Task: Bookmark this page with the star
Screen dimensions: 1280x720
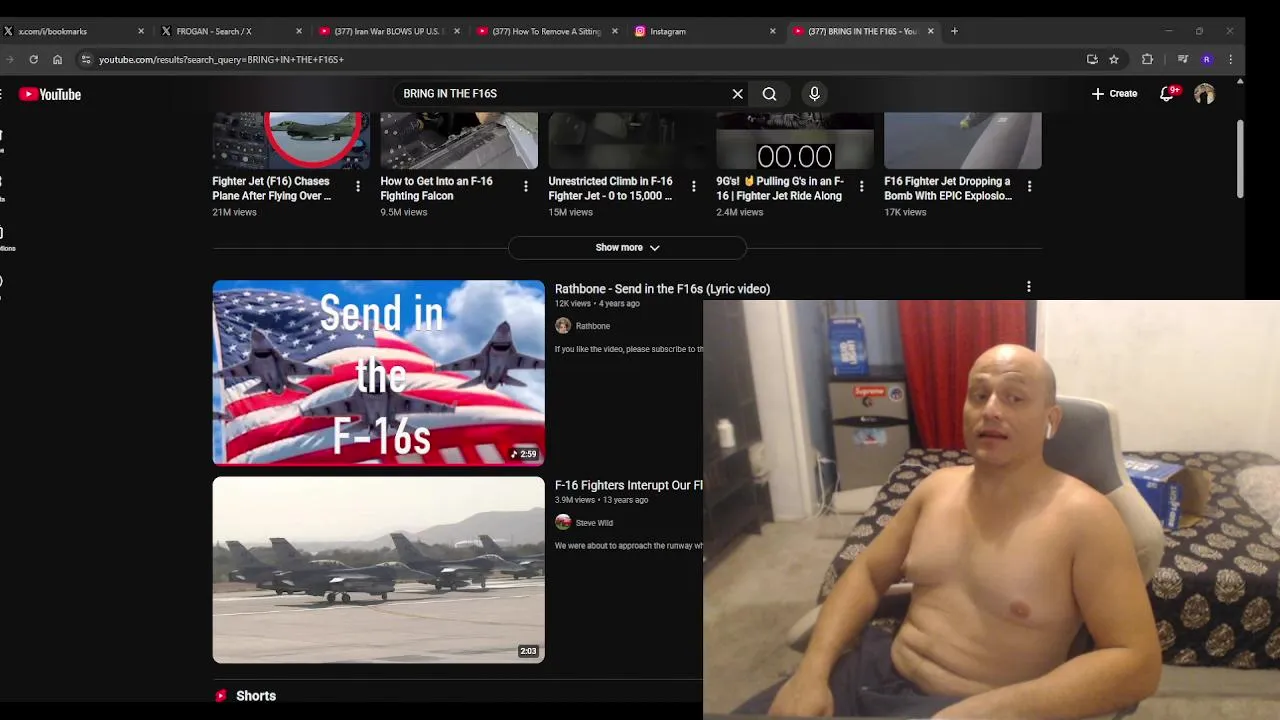Action: [1114, 59]
